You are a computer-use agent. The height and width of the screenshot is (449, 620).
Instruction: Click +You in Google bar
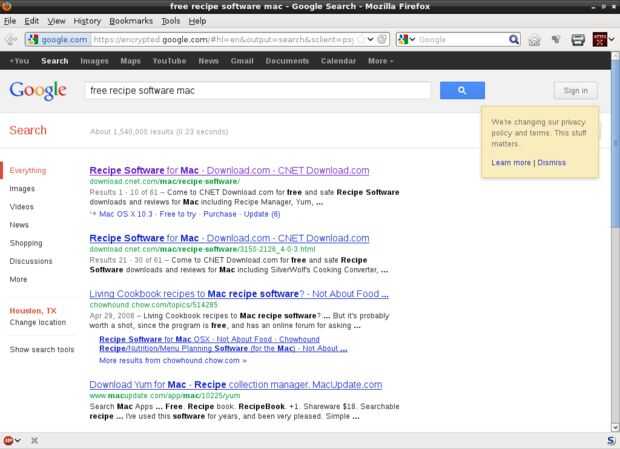tap(19, 61)
